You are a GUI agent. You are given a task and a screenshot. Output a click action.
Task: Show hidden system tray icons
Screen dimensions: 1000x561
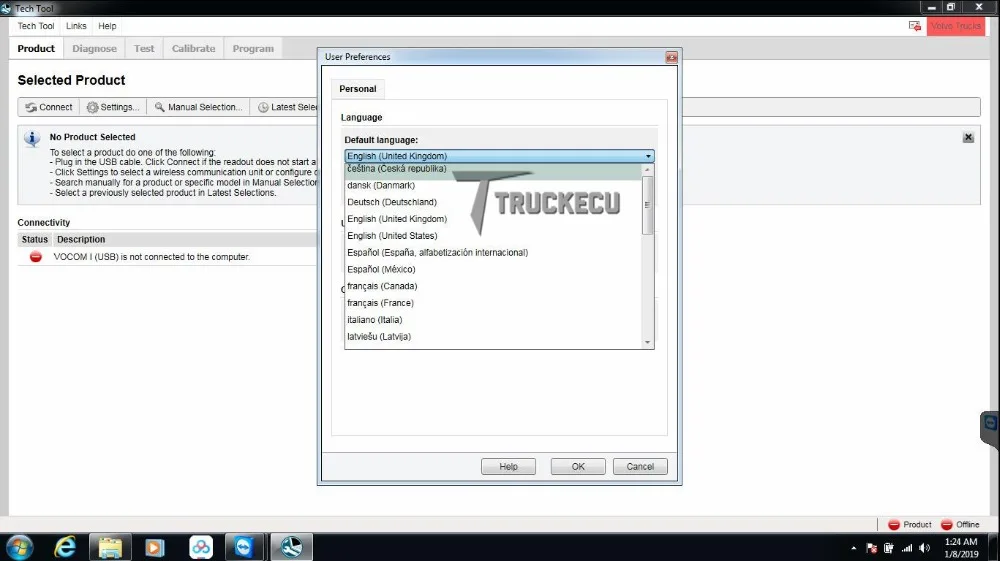point(853,548)
